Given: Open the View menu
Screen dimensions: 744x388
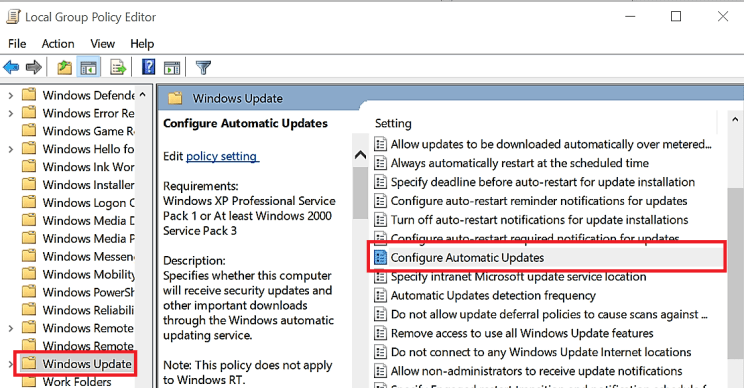Looking at the screenshot, I should pyautogui.click(x=102, y=44).
